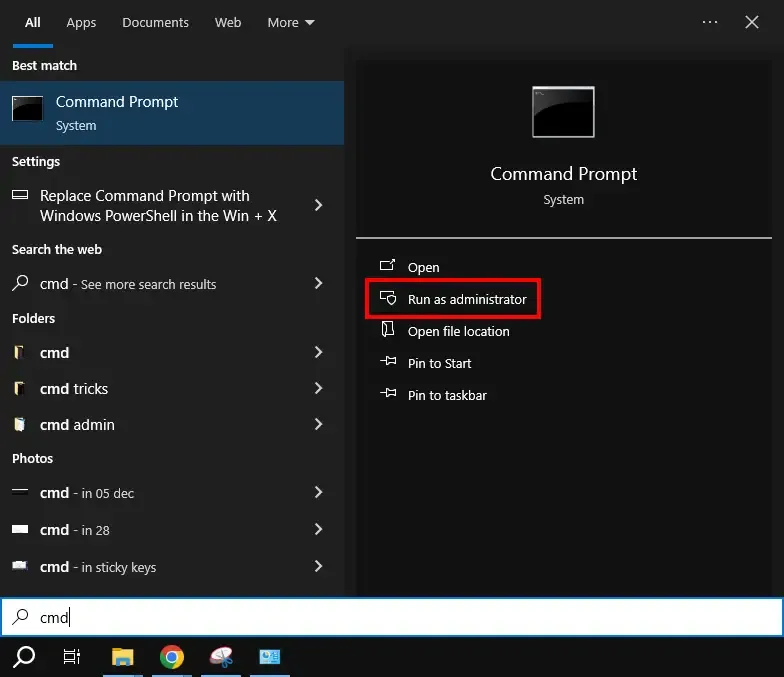Launch Snipping Tool from the taskbar
784x677 pixels.
point(221,657)
